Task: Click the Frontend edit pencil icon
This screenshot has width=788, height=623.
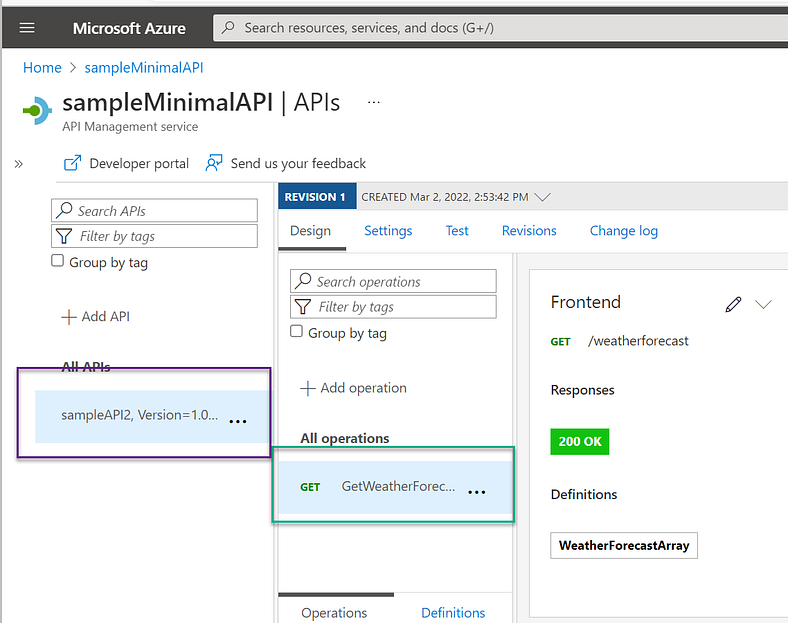Action: click(x=733, y=304)
